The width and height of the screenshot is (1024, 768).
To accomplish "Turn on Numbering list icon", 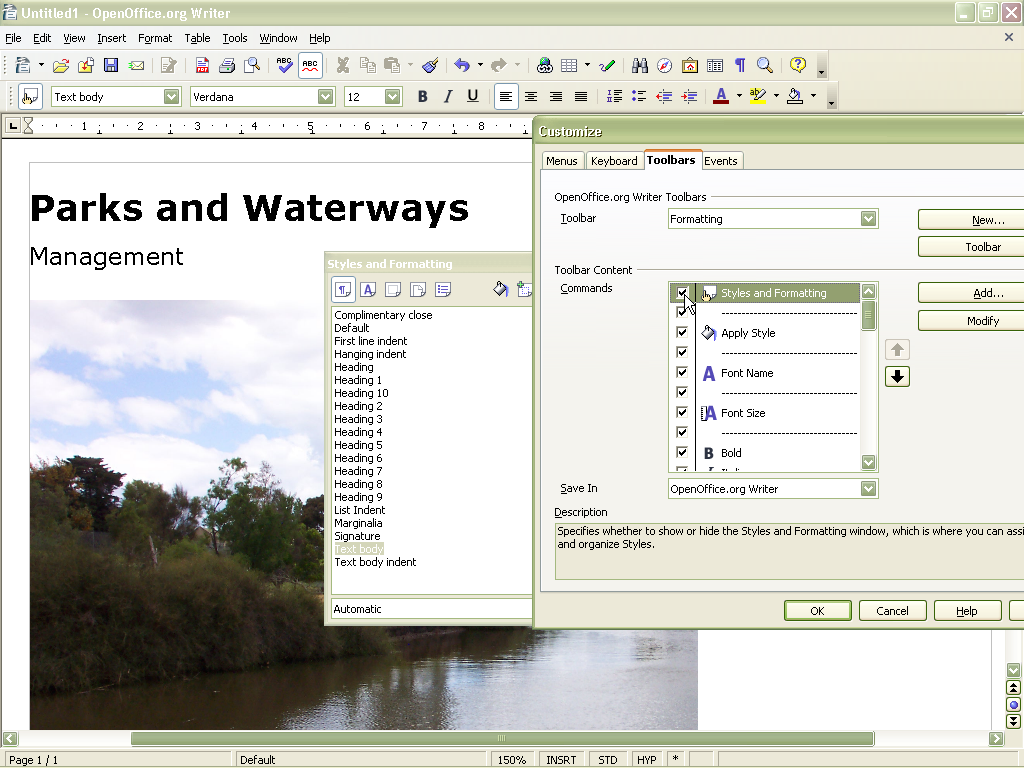I will (614, 97).
